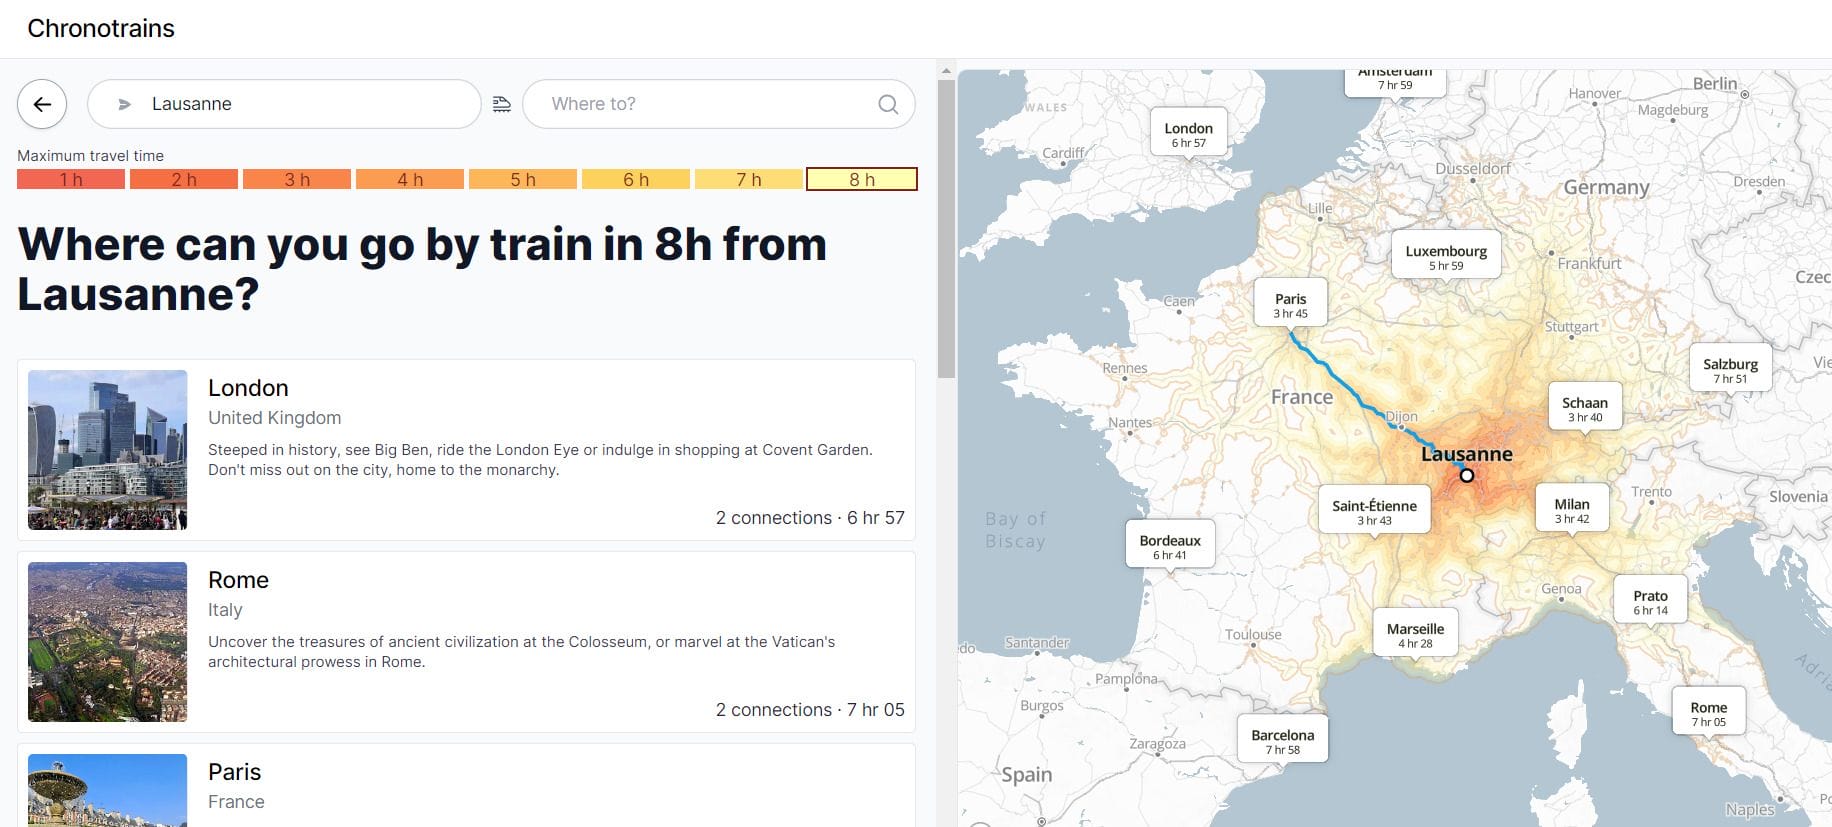Image resolution: width=1832 pixels, height=827 pixels.
Task: Click the London 6 hr 57 map label
Action: (1189, 134)
